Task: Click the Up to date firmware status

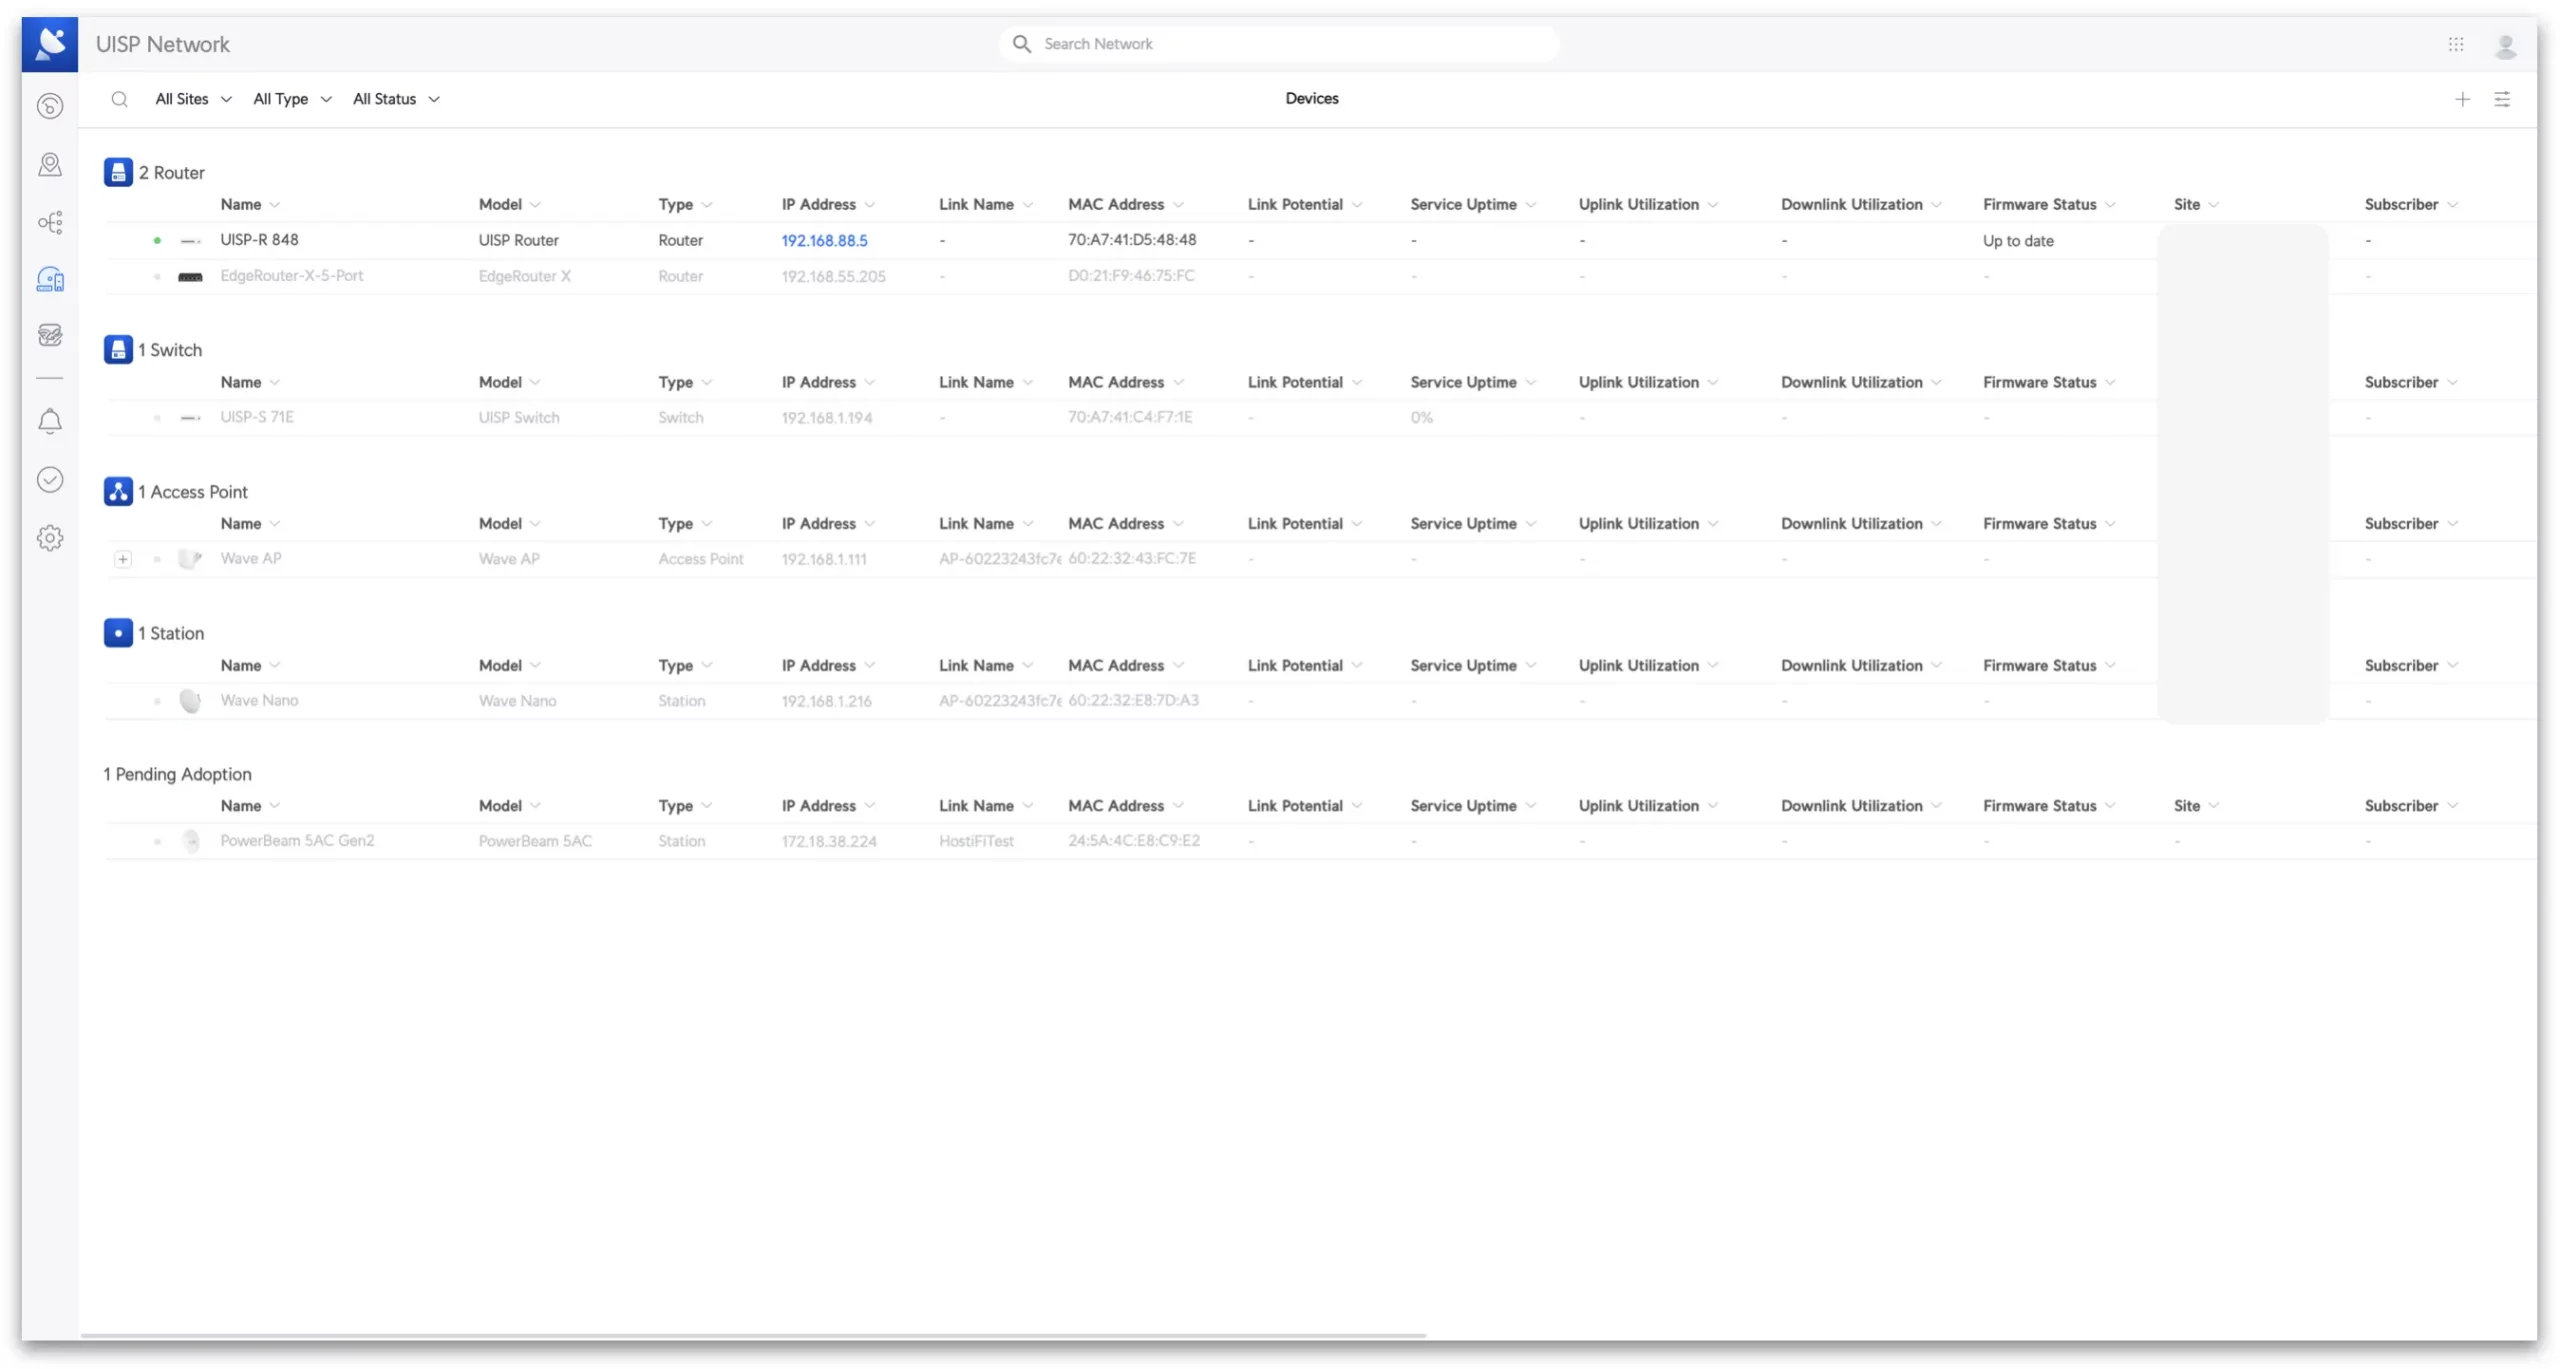Action: (x=2018, y=241)
